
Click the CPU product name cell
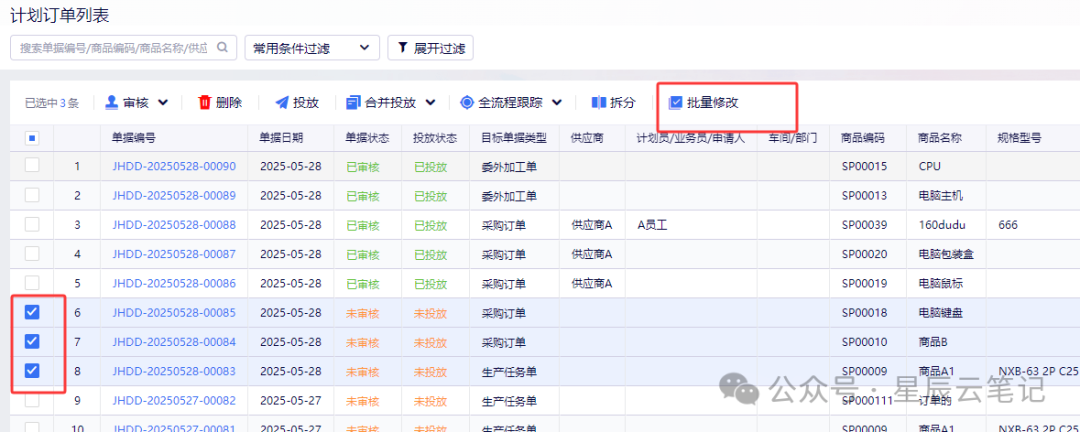tap(930, 166)
